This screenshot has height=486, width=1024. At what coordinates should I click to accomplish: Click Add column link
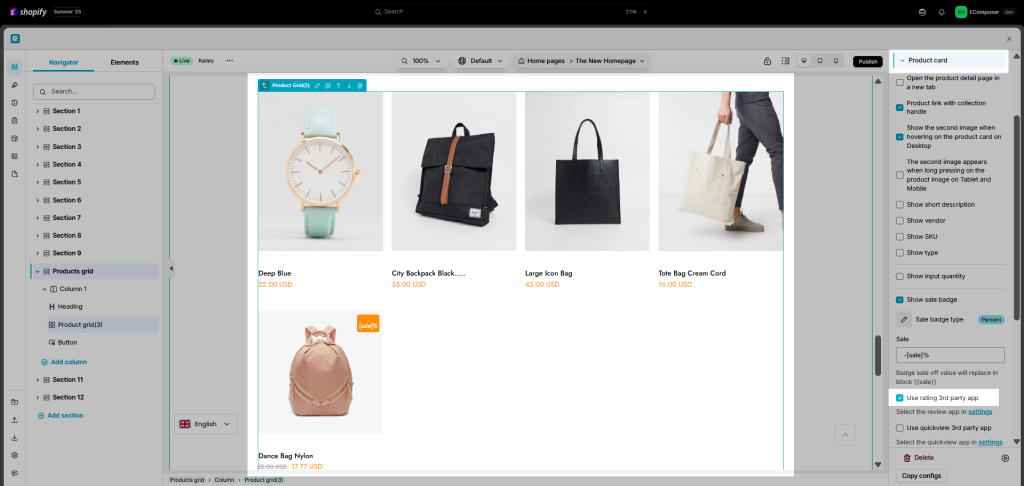[64, 362]
